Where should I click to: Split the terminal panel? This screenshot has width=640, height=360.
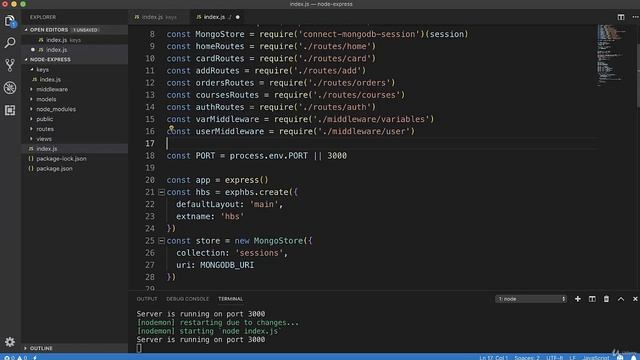(592, 299)
